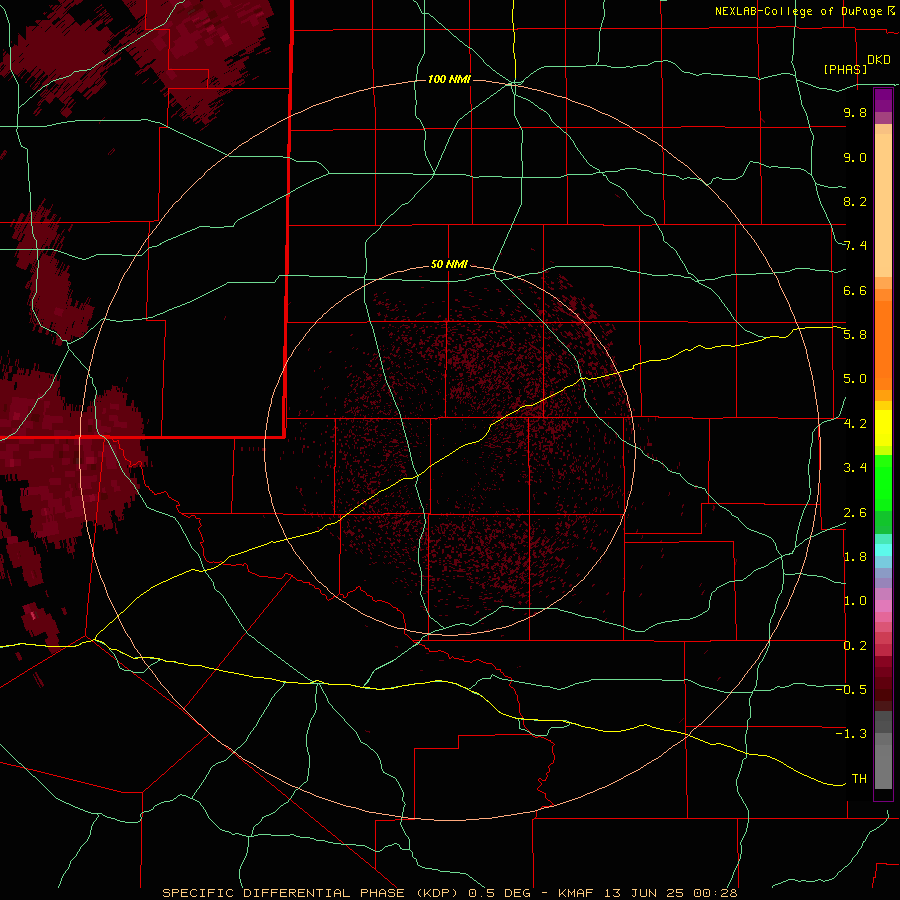Click the 1.0 scale value

pyautogui.click(x=855, y=601)
